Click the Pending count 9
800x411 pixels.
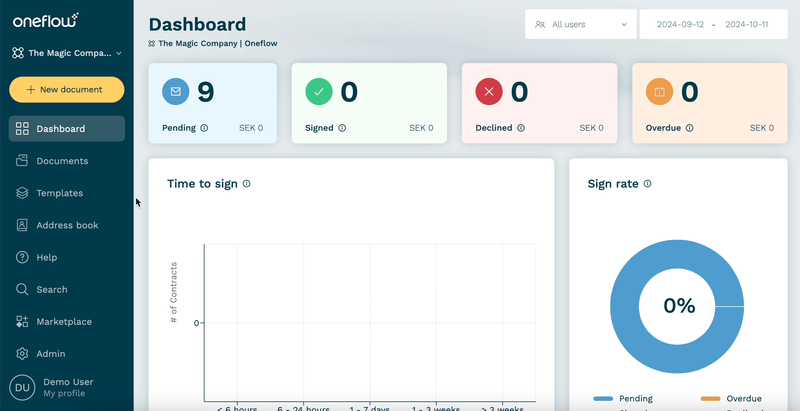[206, 92]
